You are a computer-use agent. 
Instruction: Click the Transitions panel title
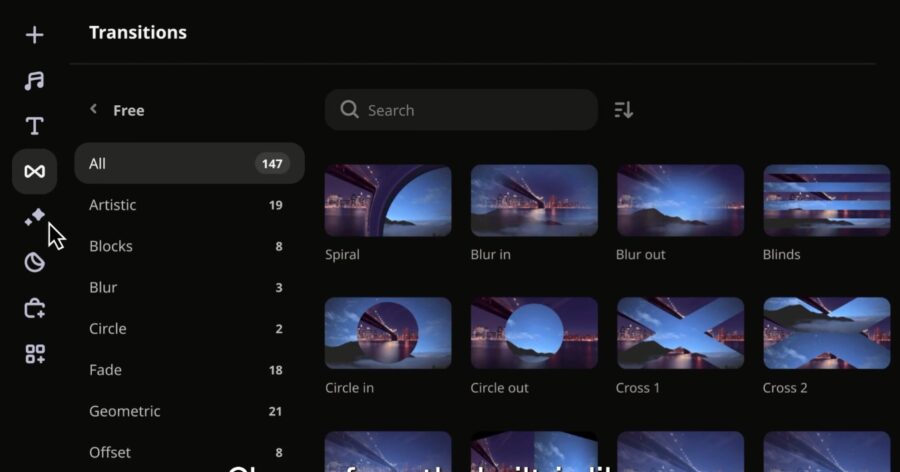click(138, 32)
